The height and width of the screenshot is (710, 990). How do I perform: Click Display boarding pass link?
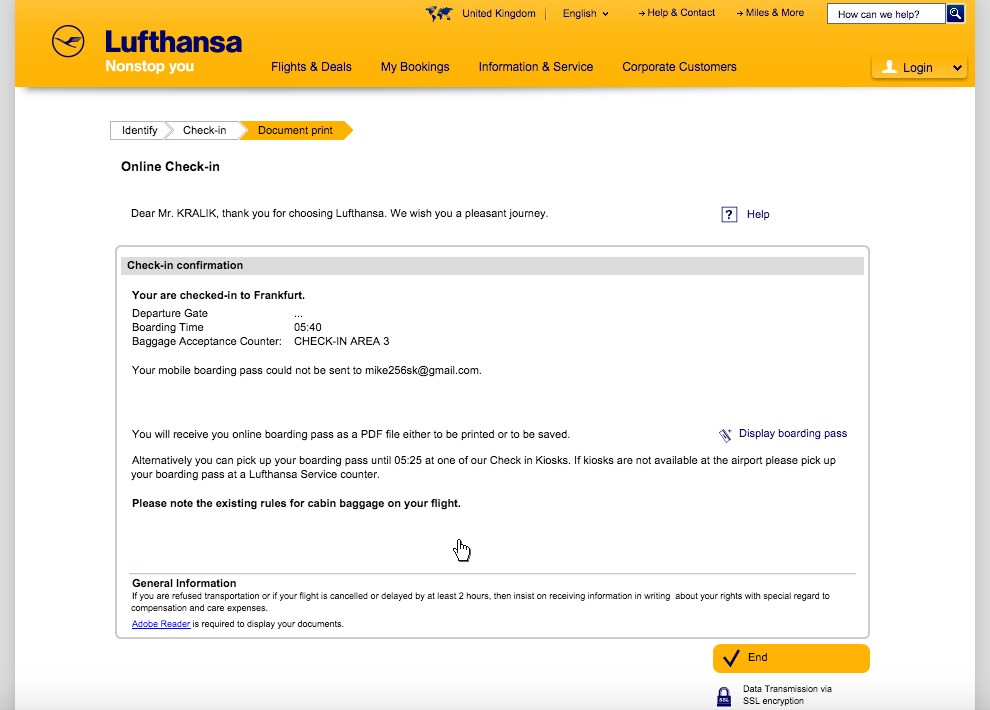[x=793, y=434]
